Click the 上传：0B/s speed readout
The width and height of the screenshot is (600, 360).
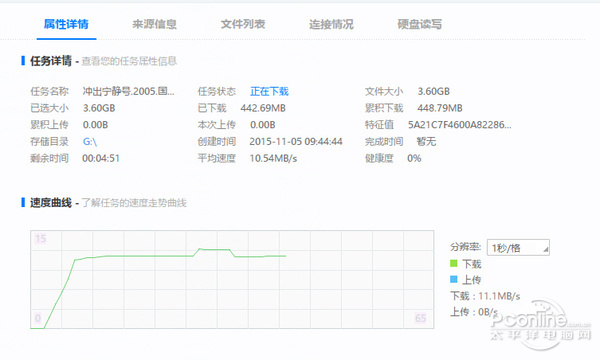(x=474, y=312)
